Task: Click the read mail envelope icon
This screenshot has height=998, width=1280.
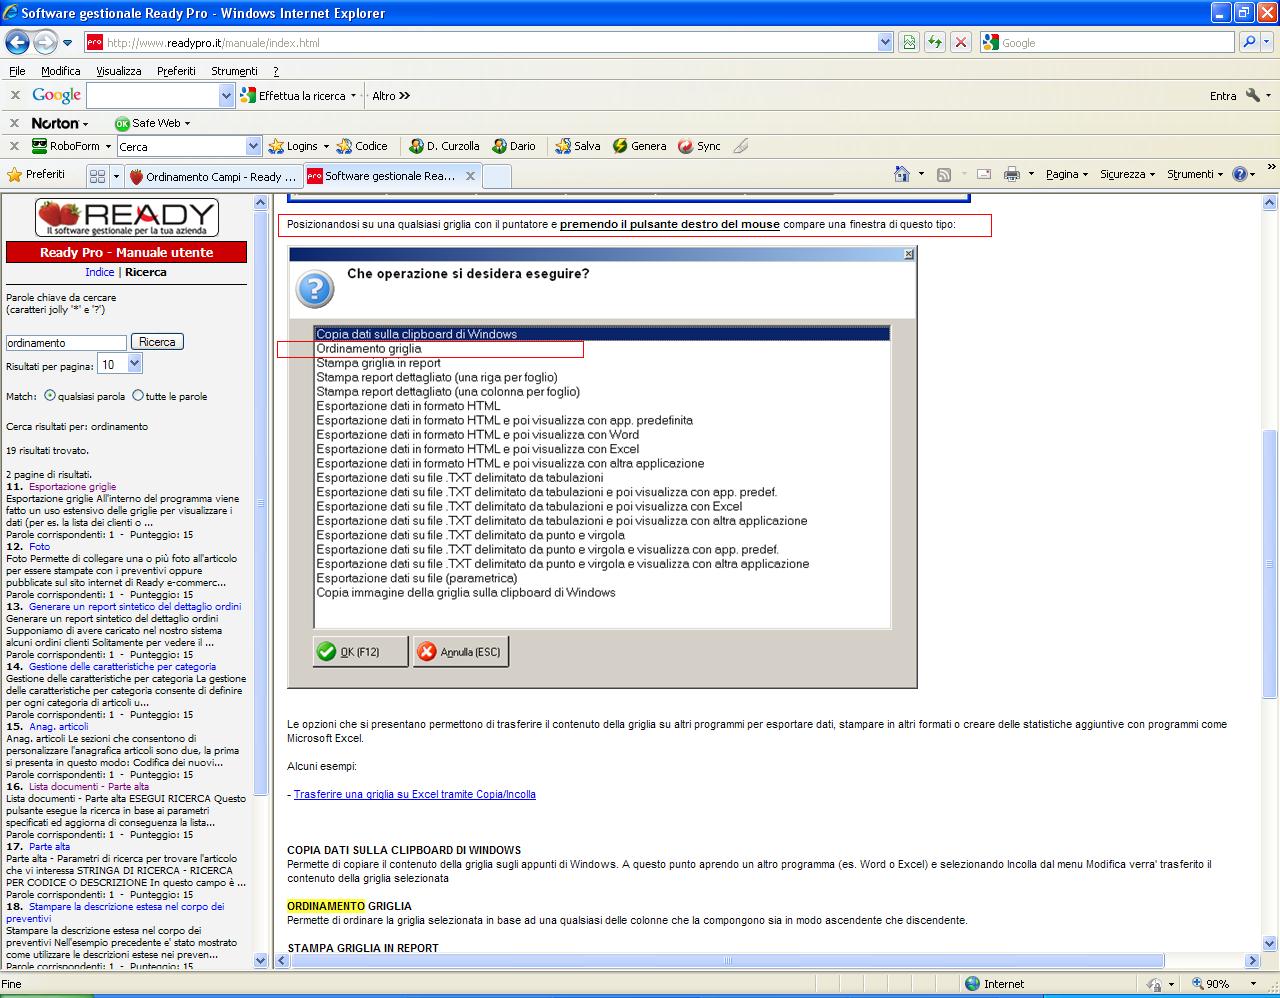Action: pos(983,174)
